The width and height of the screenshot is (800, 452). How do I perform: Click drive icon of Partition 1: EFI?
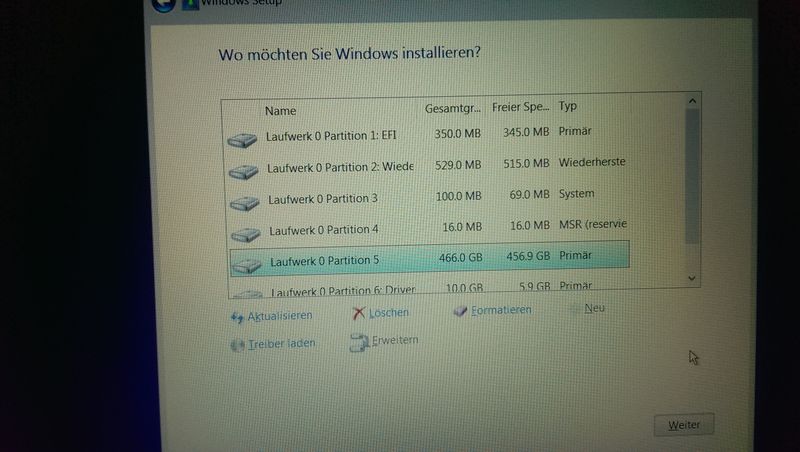click(242, 140)
